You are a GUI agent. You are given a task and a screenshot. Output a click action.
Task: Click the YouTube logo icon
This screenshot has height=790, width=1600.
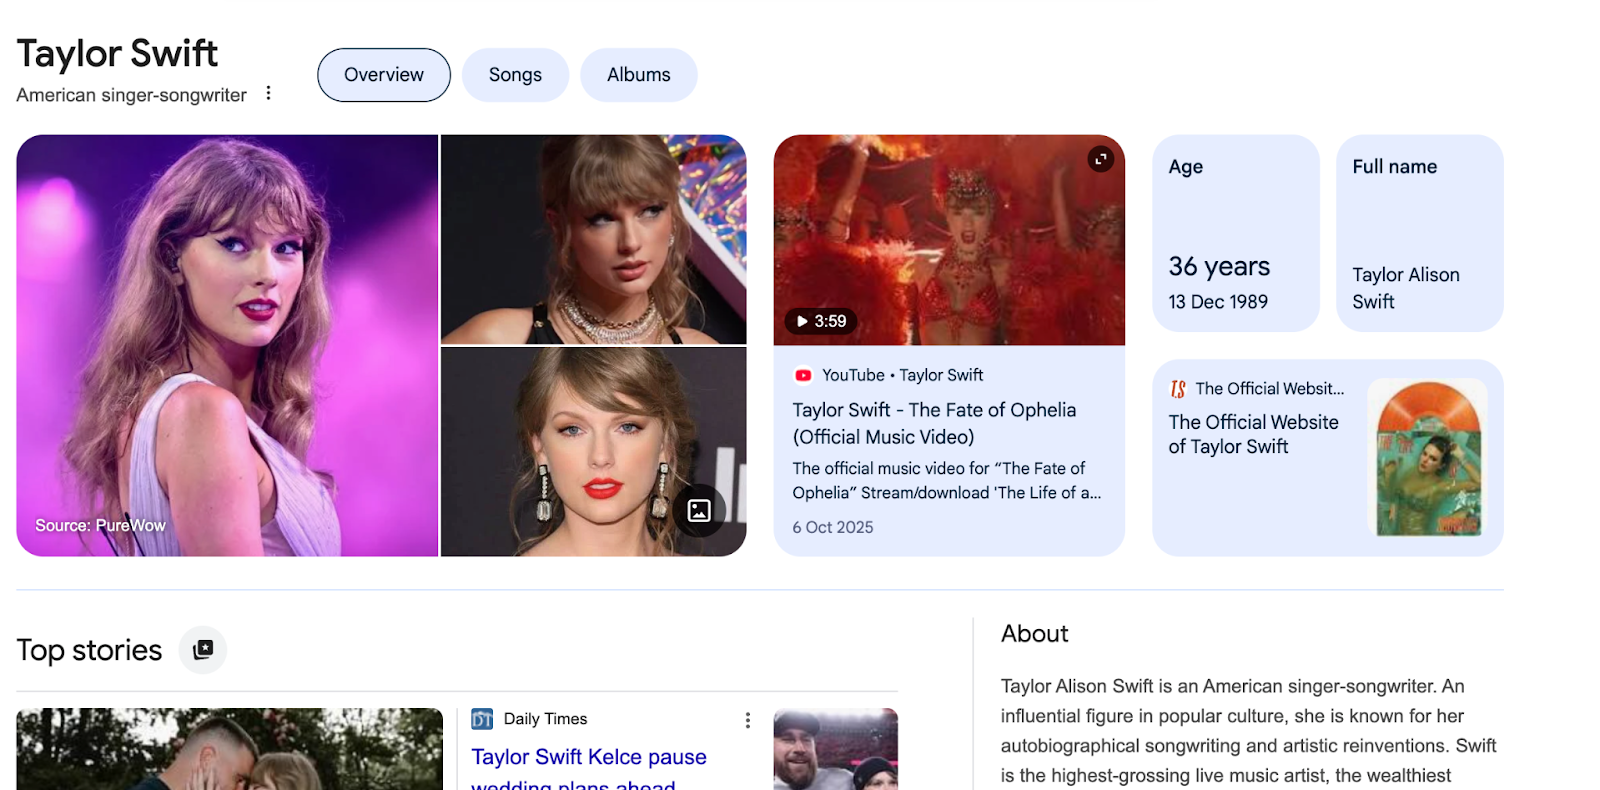[x=803, y=376]
